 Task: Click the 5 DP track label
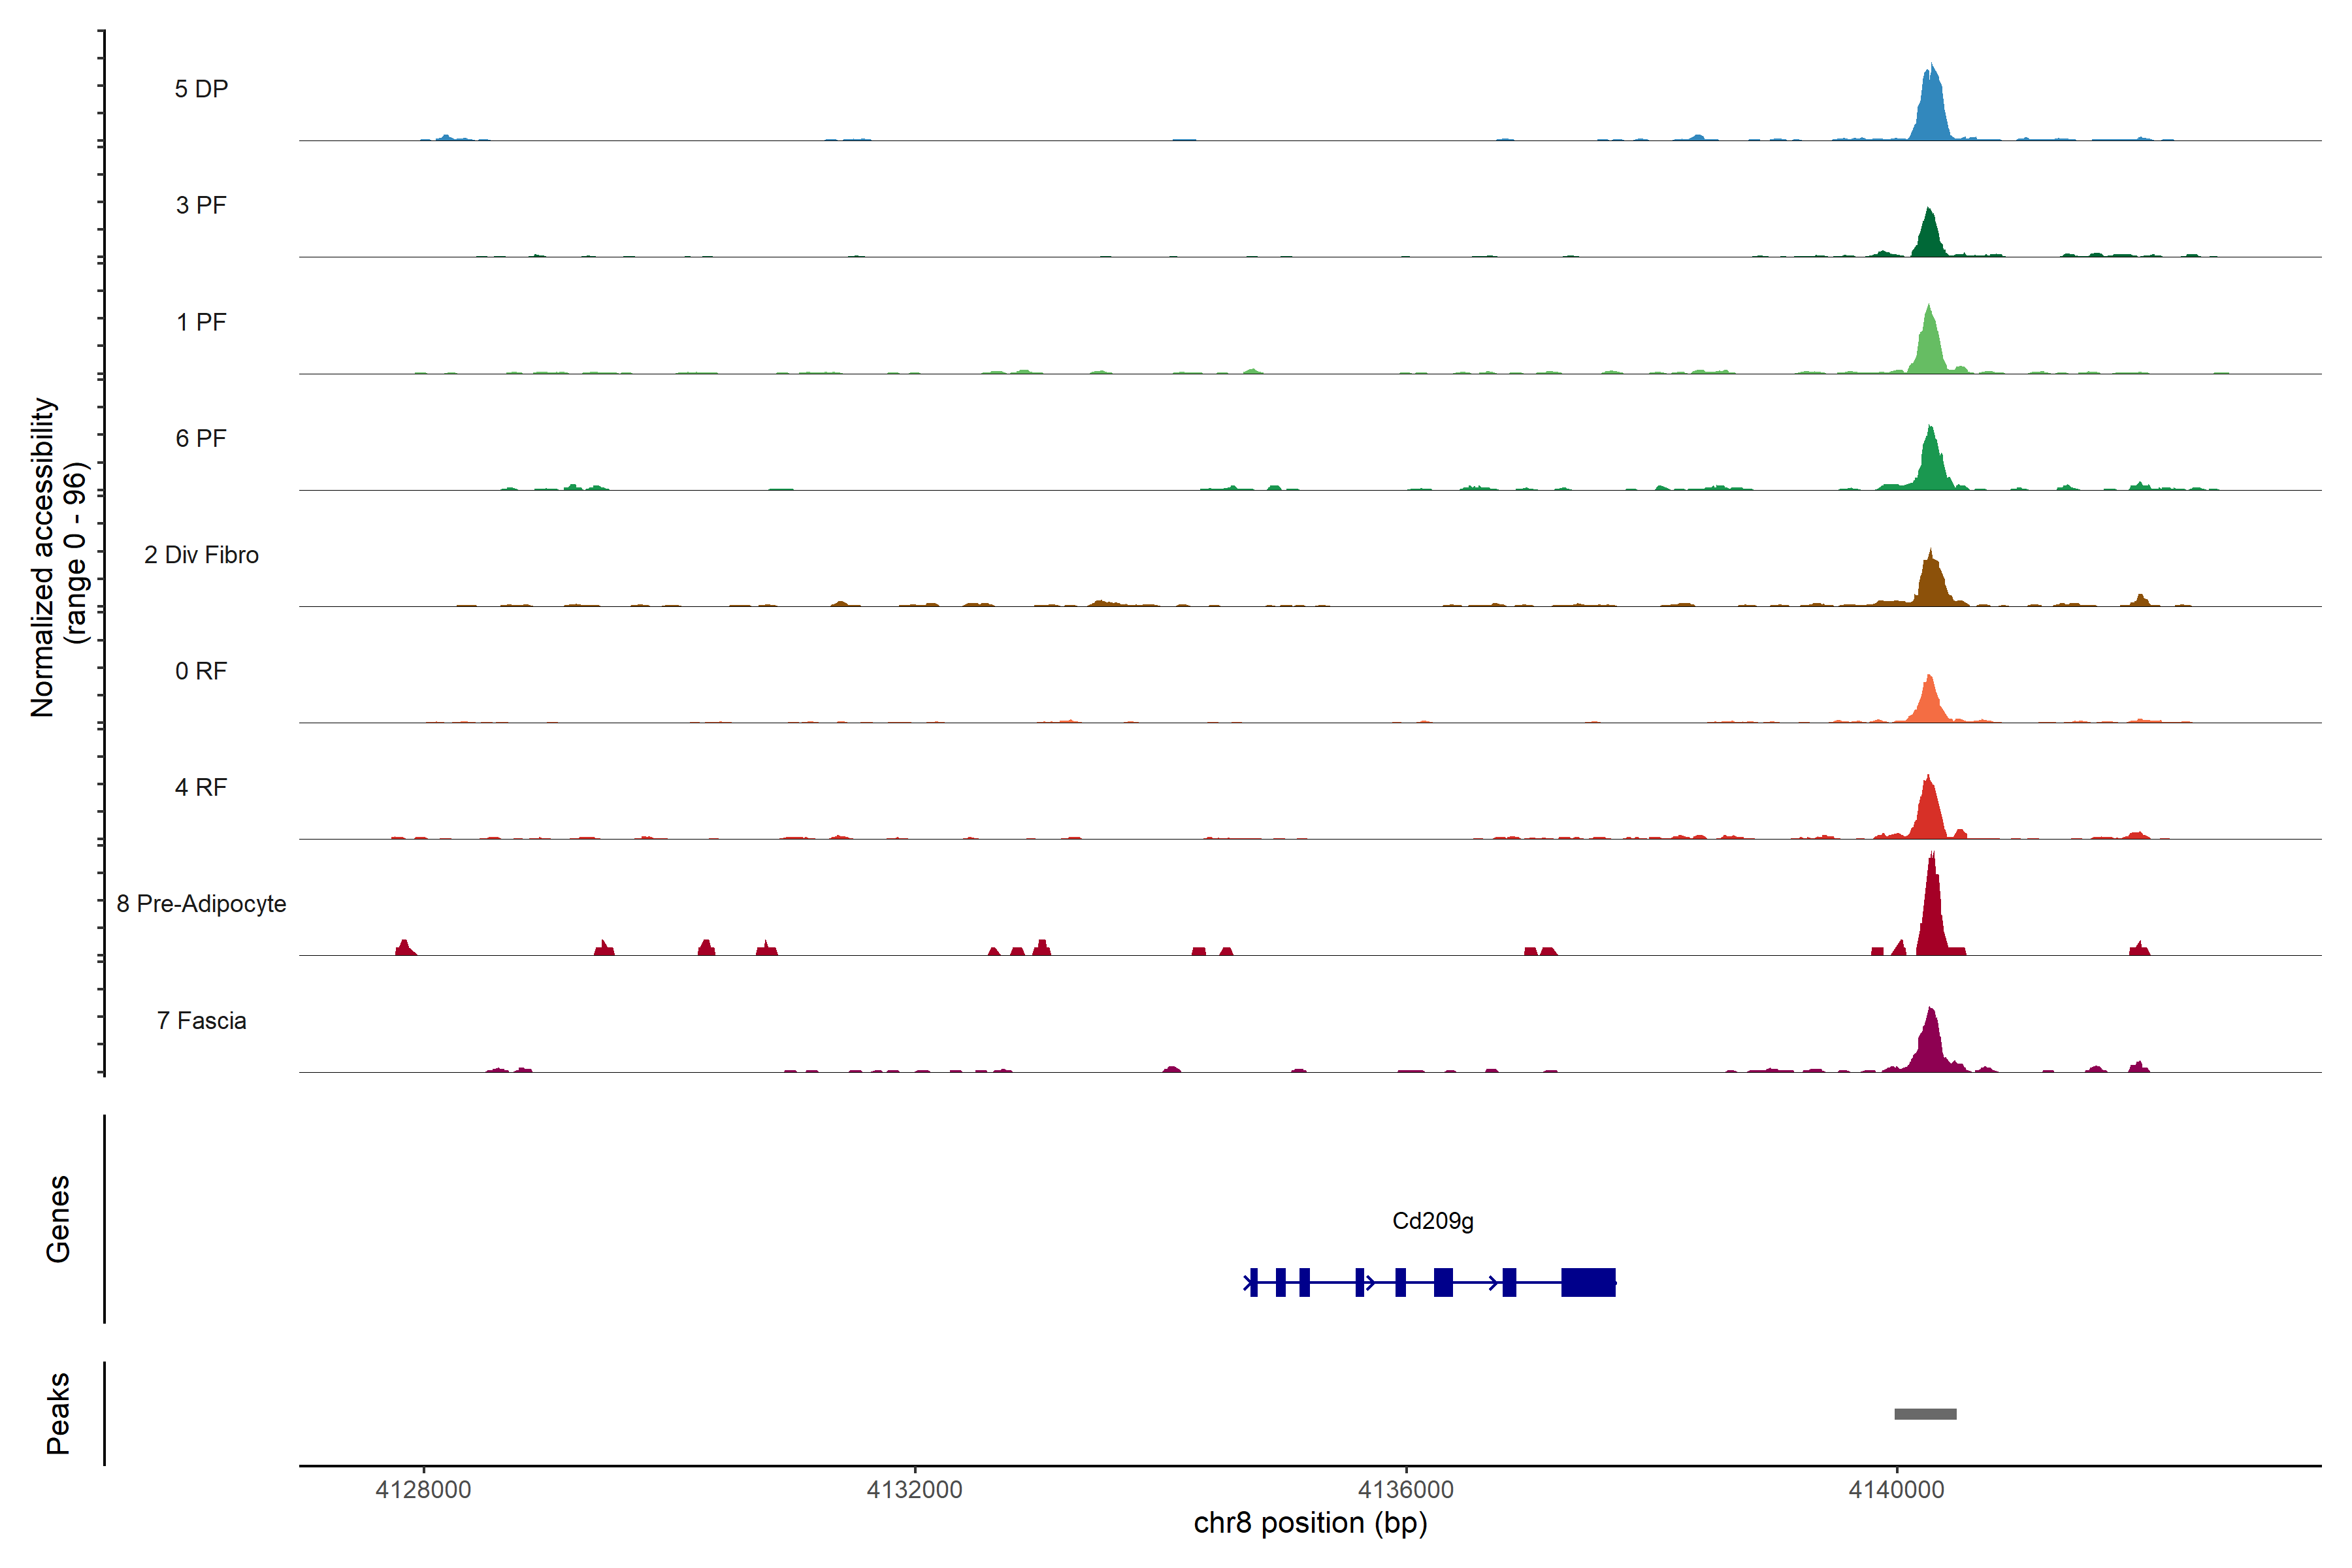coord(201,89)
